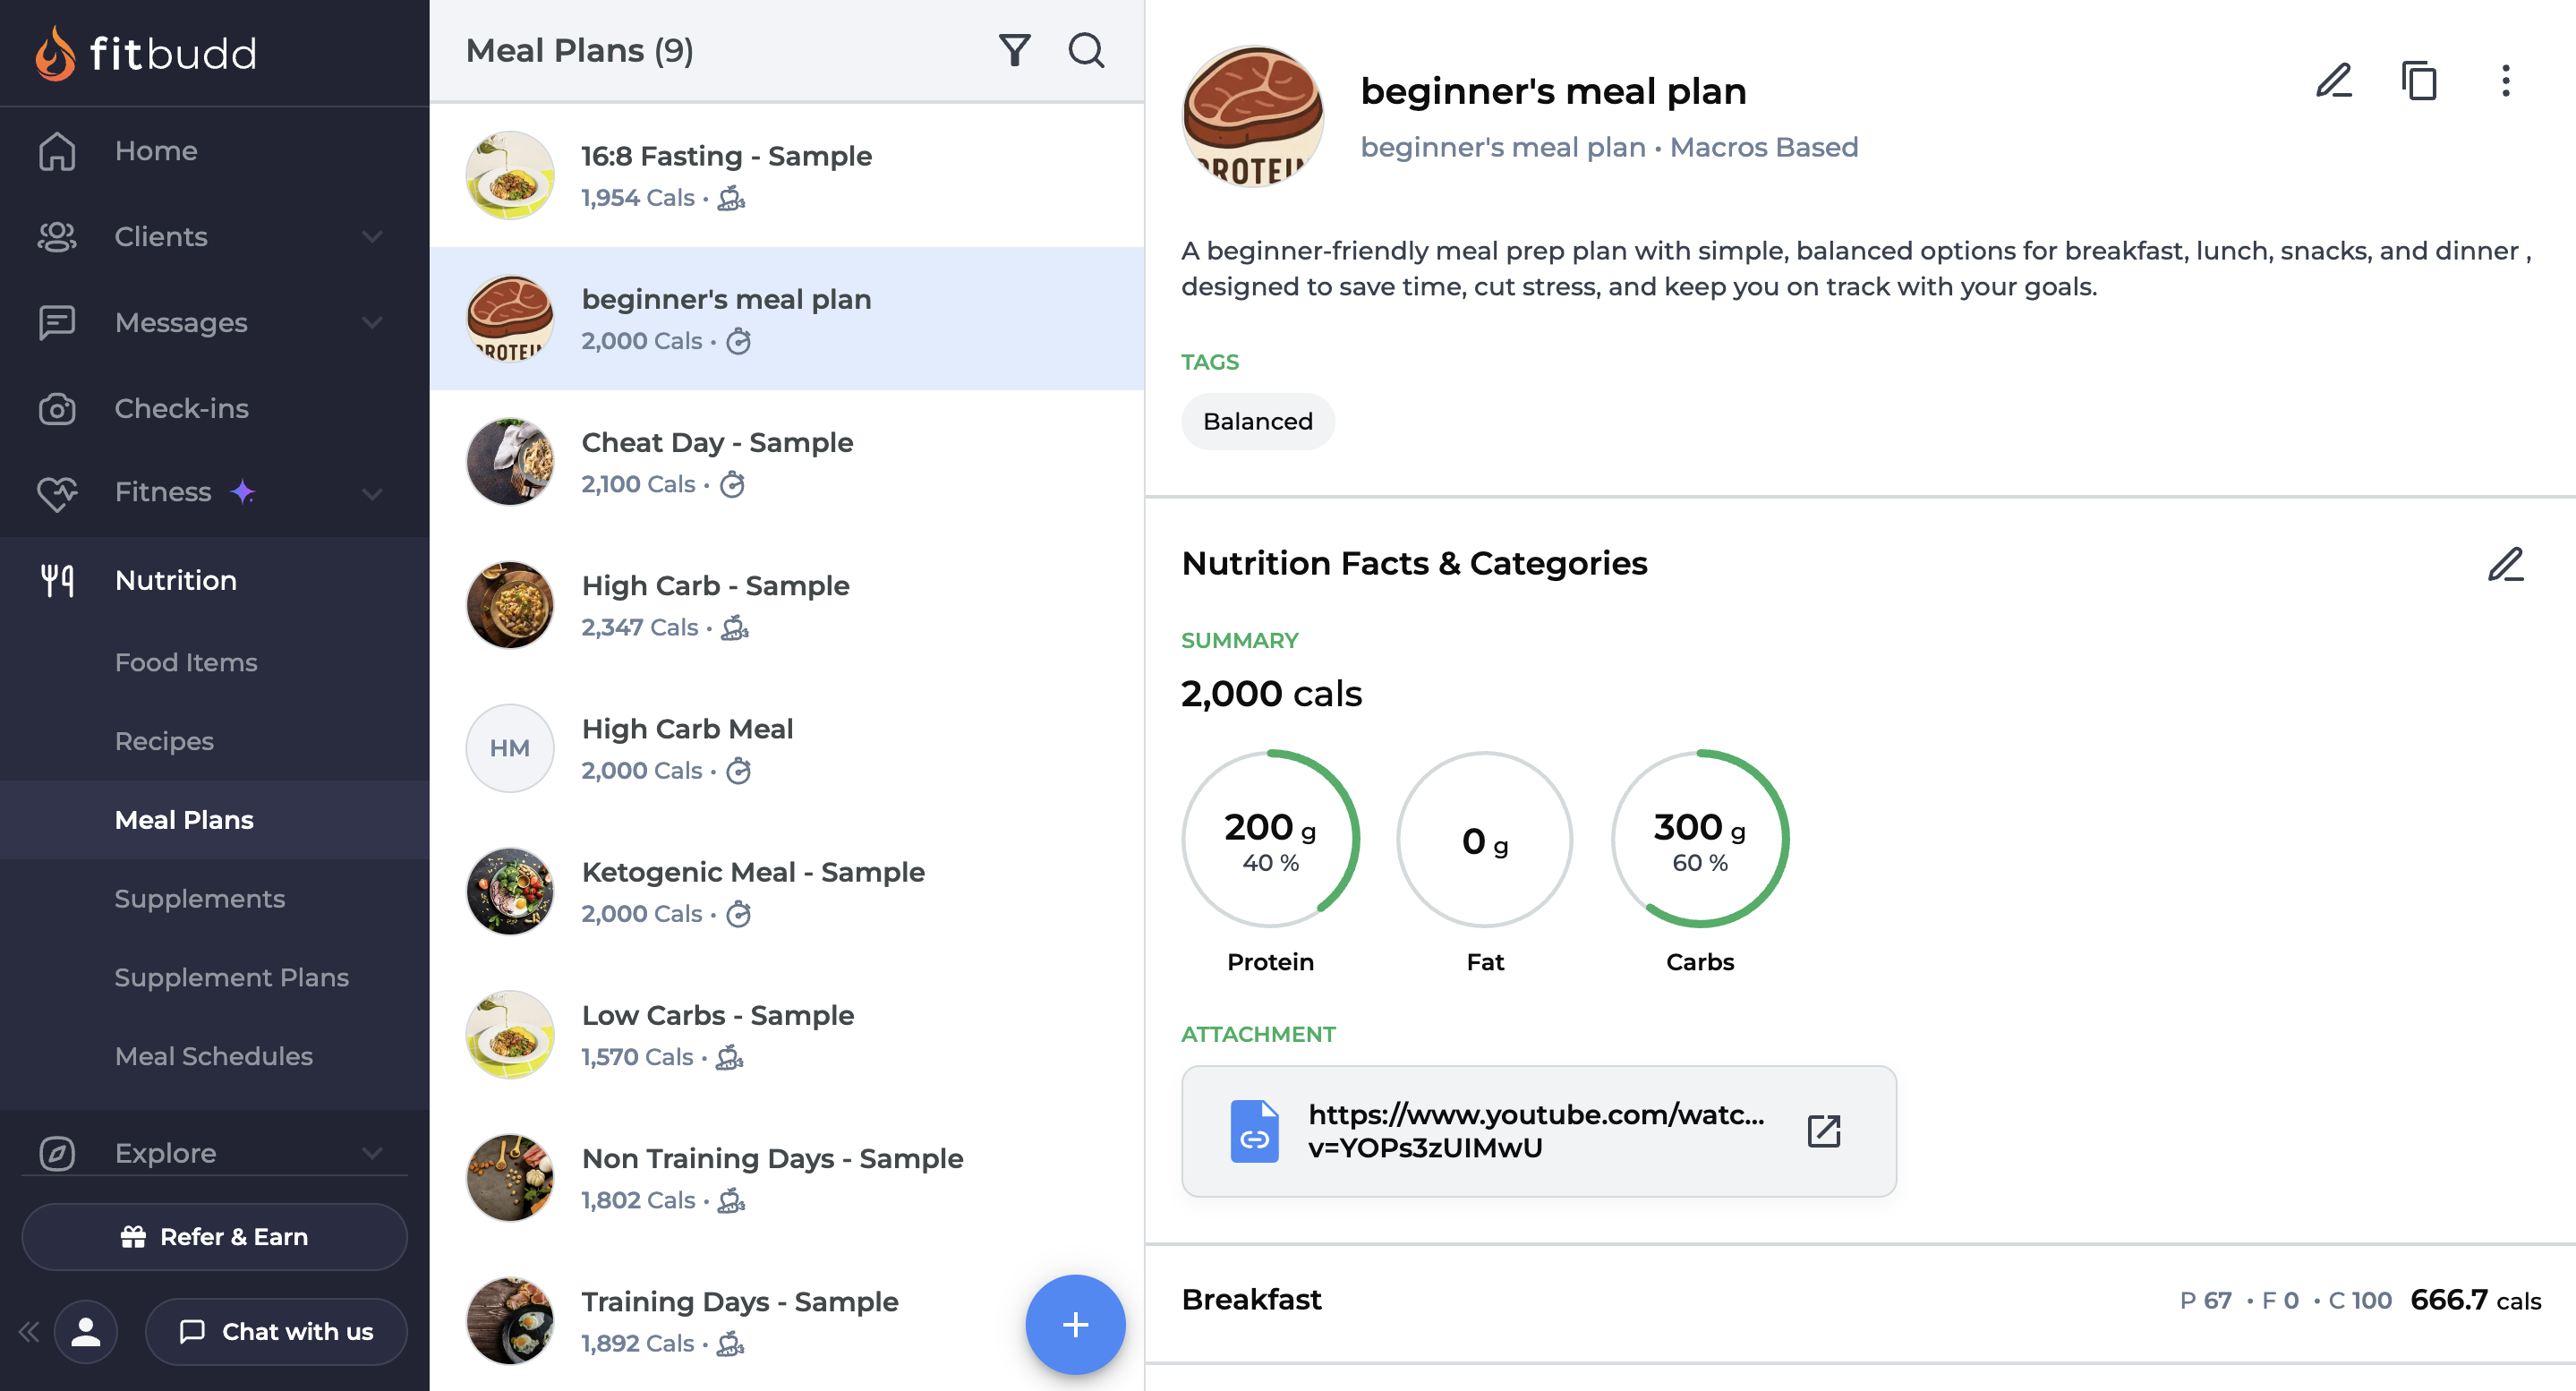Click the Nutrition fork and knife icon
The width and height of the screenshot is (2576, 1391).
pos(57,580)
